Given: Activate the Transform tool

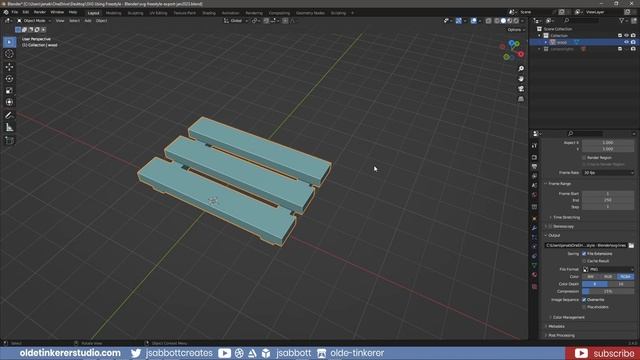Looking at the screenshot, I should [x=9, y=102].
